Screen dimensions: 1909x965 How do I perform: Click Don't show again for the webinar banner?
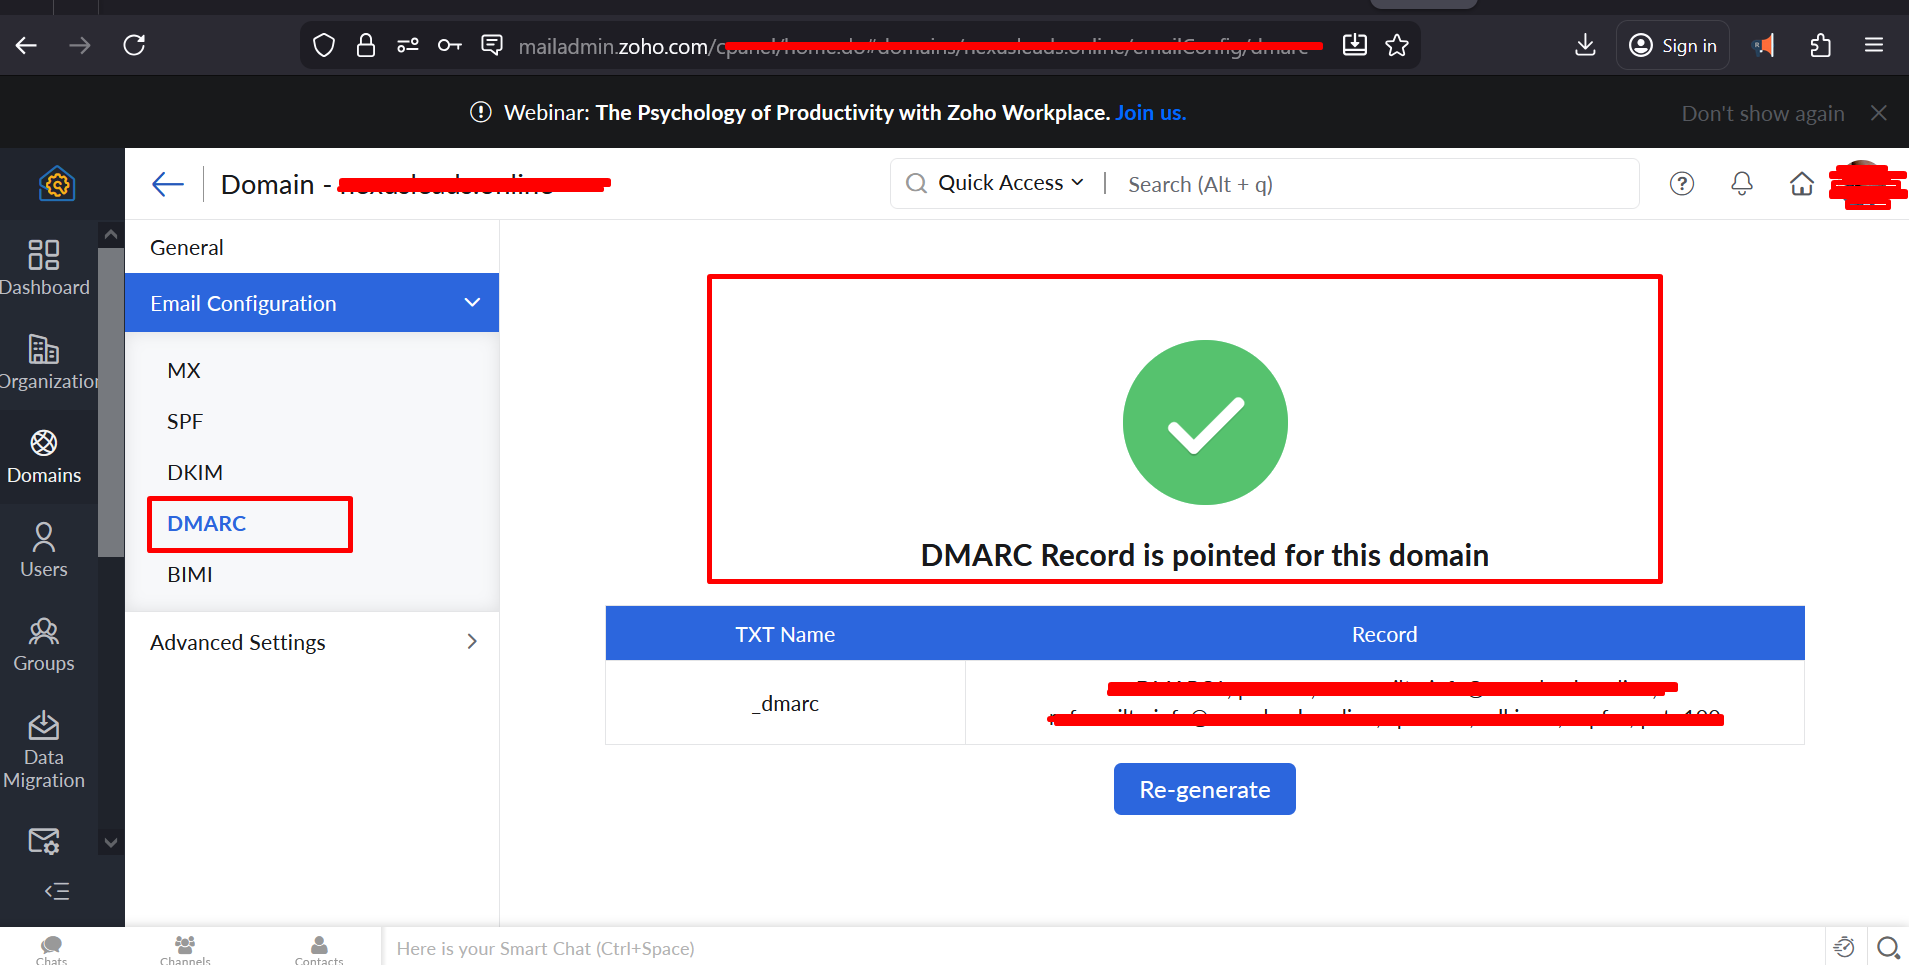tap(1762, 112)
